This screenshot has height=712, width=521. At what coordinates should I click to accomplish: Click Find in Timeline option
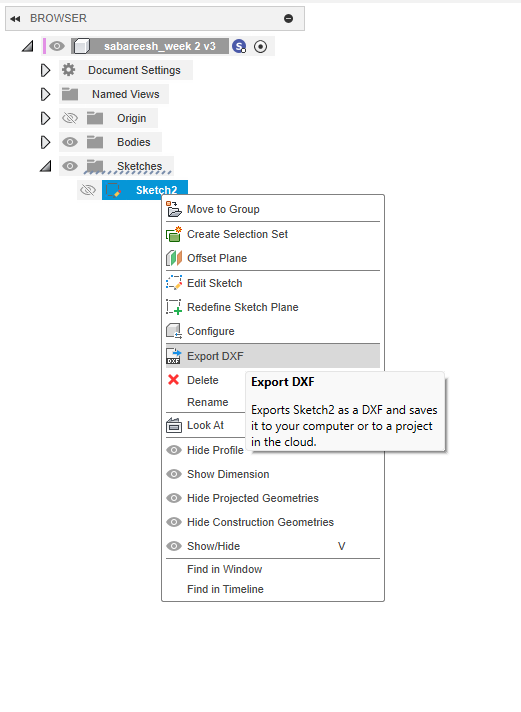(225, 589)
